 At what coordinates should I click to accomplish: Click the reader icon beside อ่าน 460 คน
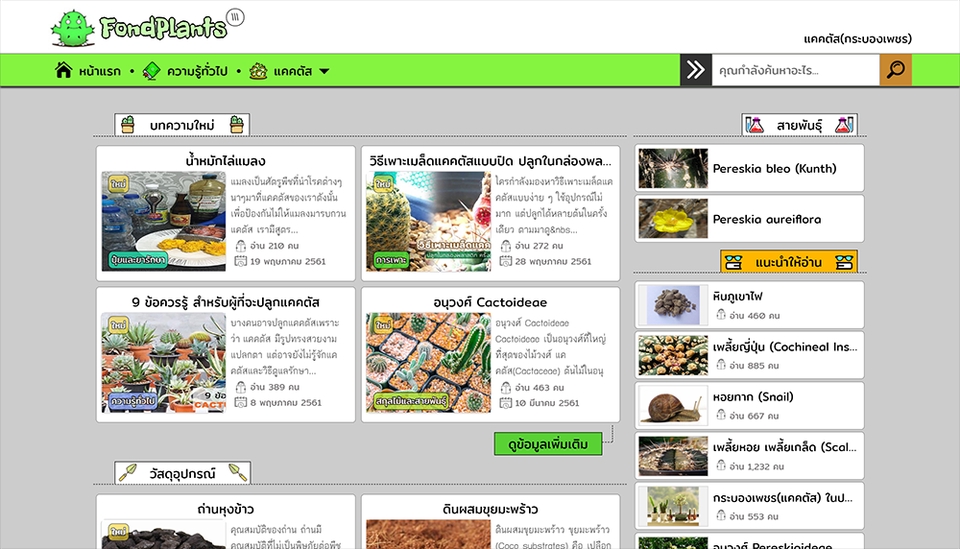click(721, 315)
